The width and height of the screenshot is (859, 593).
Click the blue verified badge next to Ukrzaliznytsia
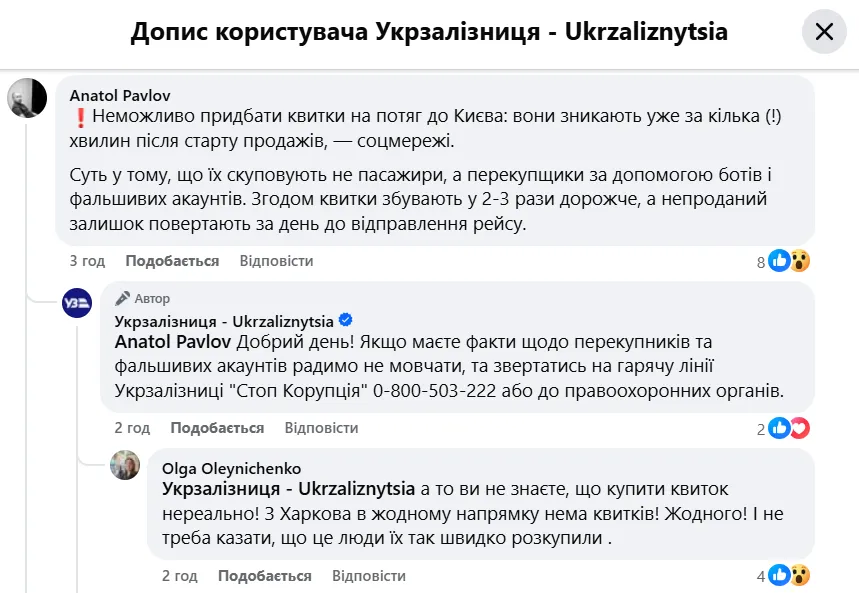coord(346,320)
